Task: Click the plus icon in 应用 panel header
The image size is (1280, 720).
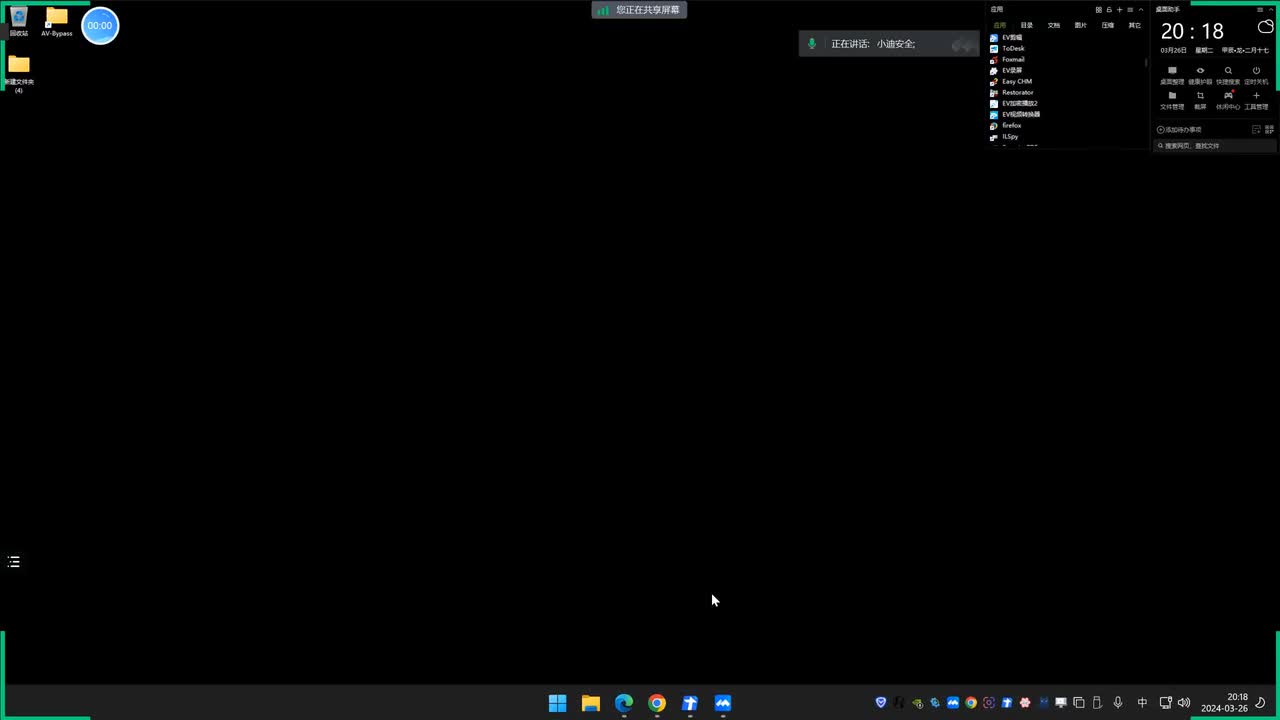Action: click(1119, 9)
